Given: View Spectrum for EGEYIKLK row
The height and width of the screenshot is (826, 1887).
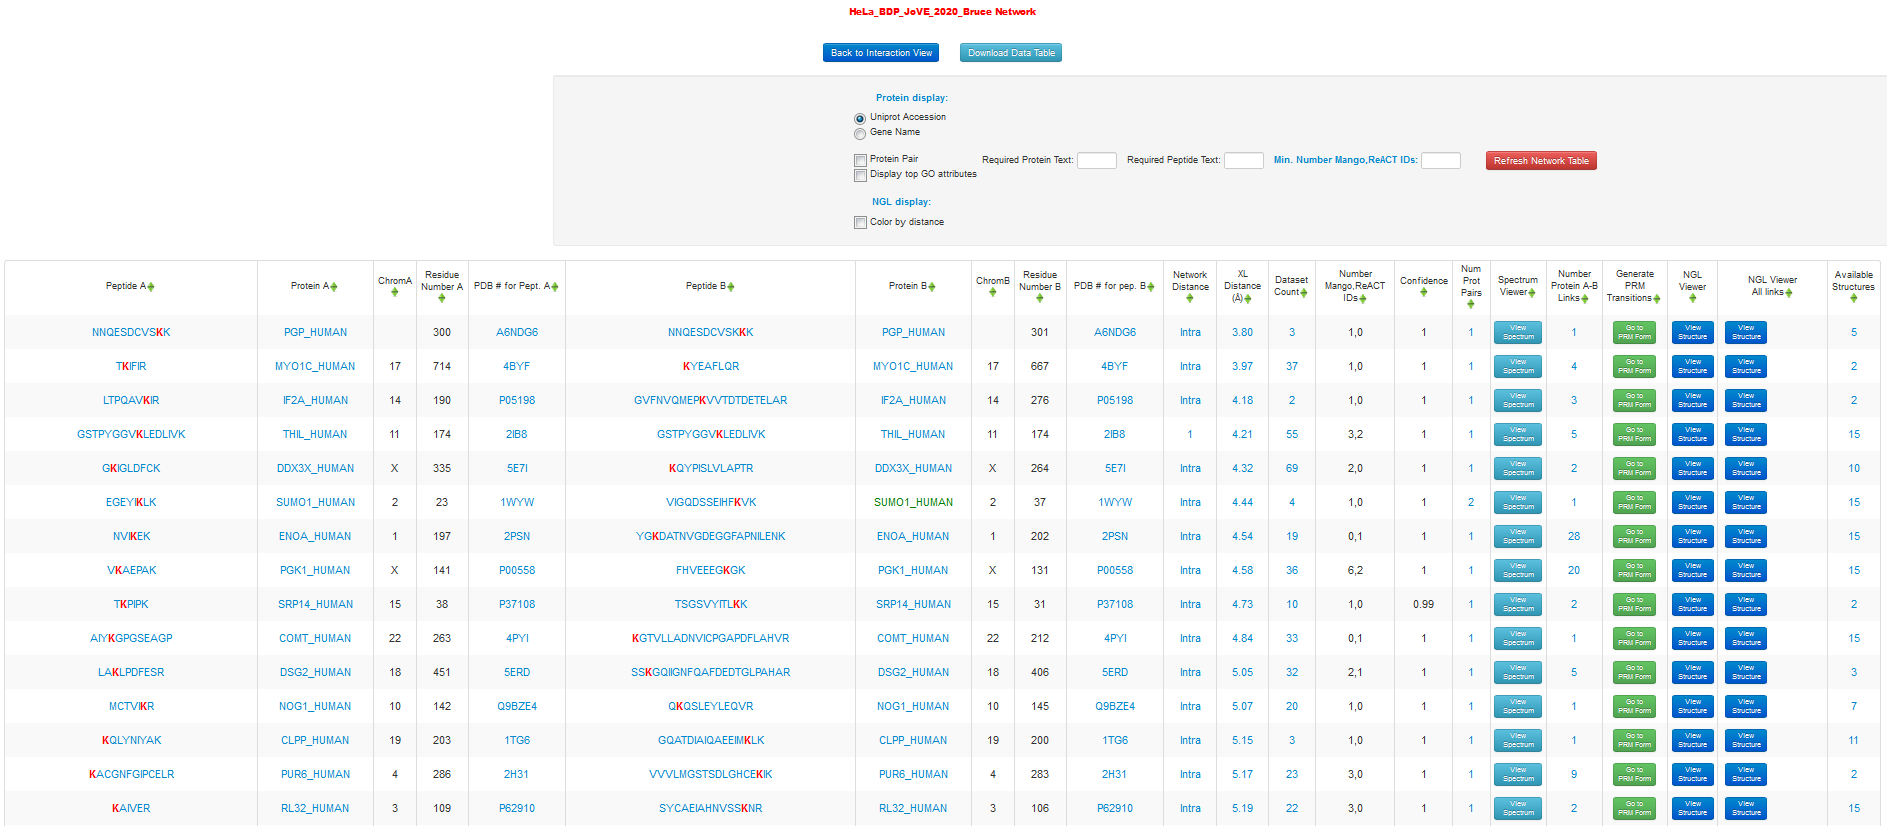Looking at the screenshot, I should 1518,503.
